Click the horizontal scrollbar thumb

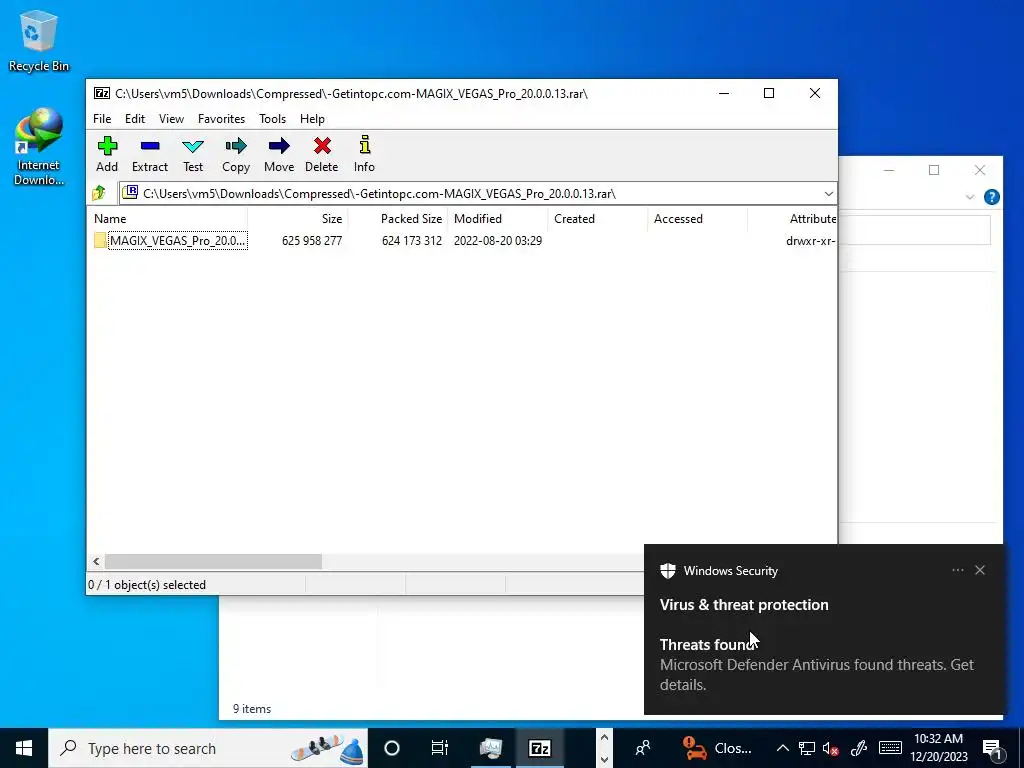click(x=213, y=562)
